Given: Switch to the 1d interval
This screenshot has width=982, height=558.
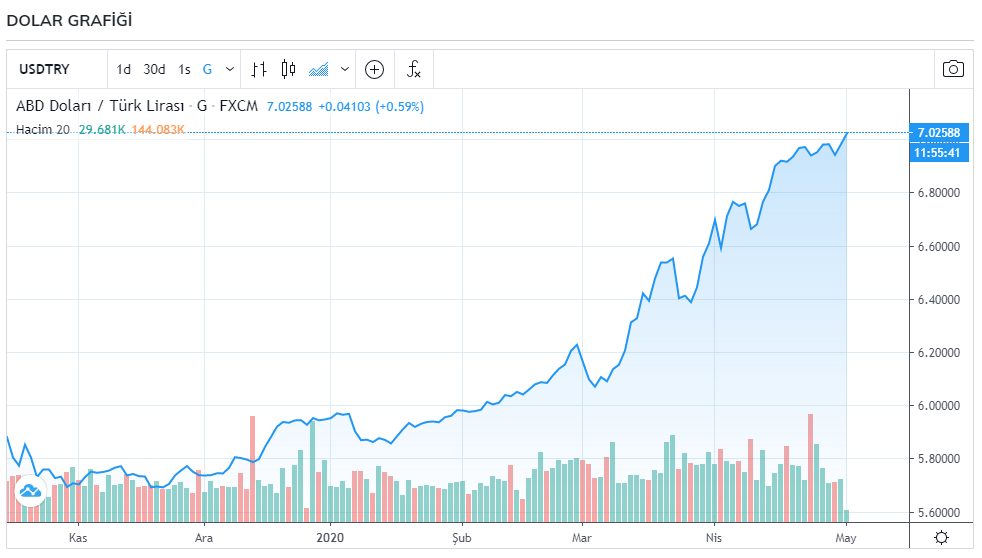Looking at the screenshot, I should [123, 69].
